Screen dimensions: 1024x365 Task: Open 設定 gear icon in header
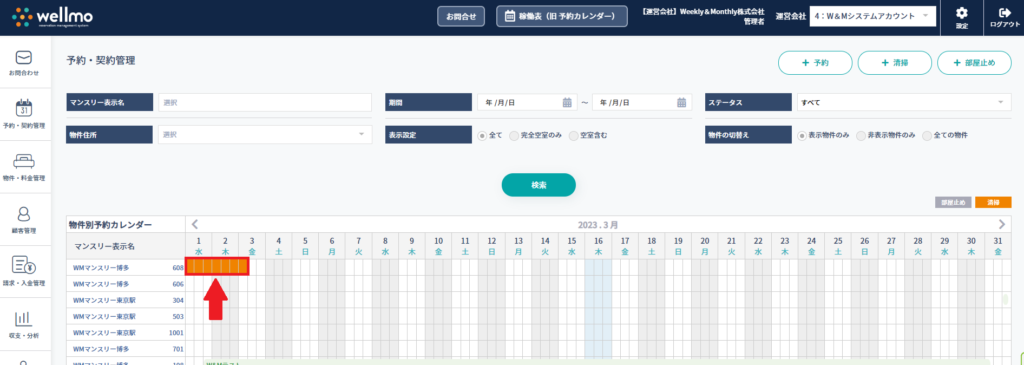(962, 13)
